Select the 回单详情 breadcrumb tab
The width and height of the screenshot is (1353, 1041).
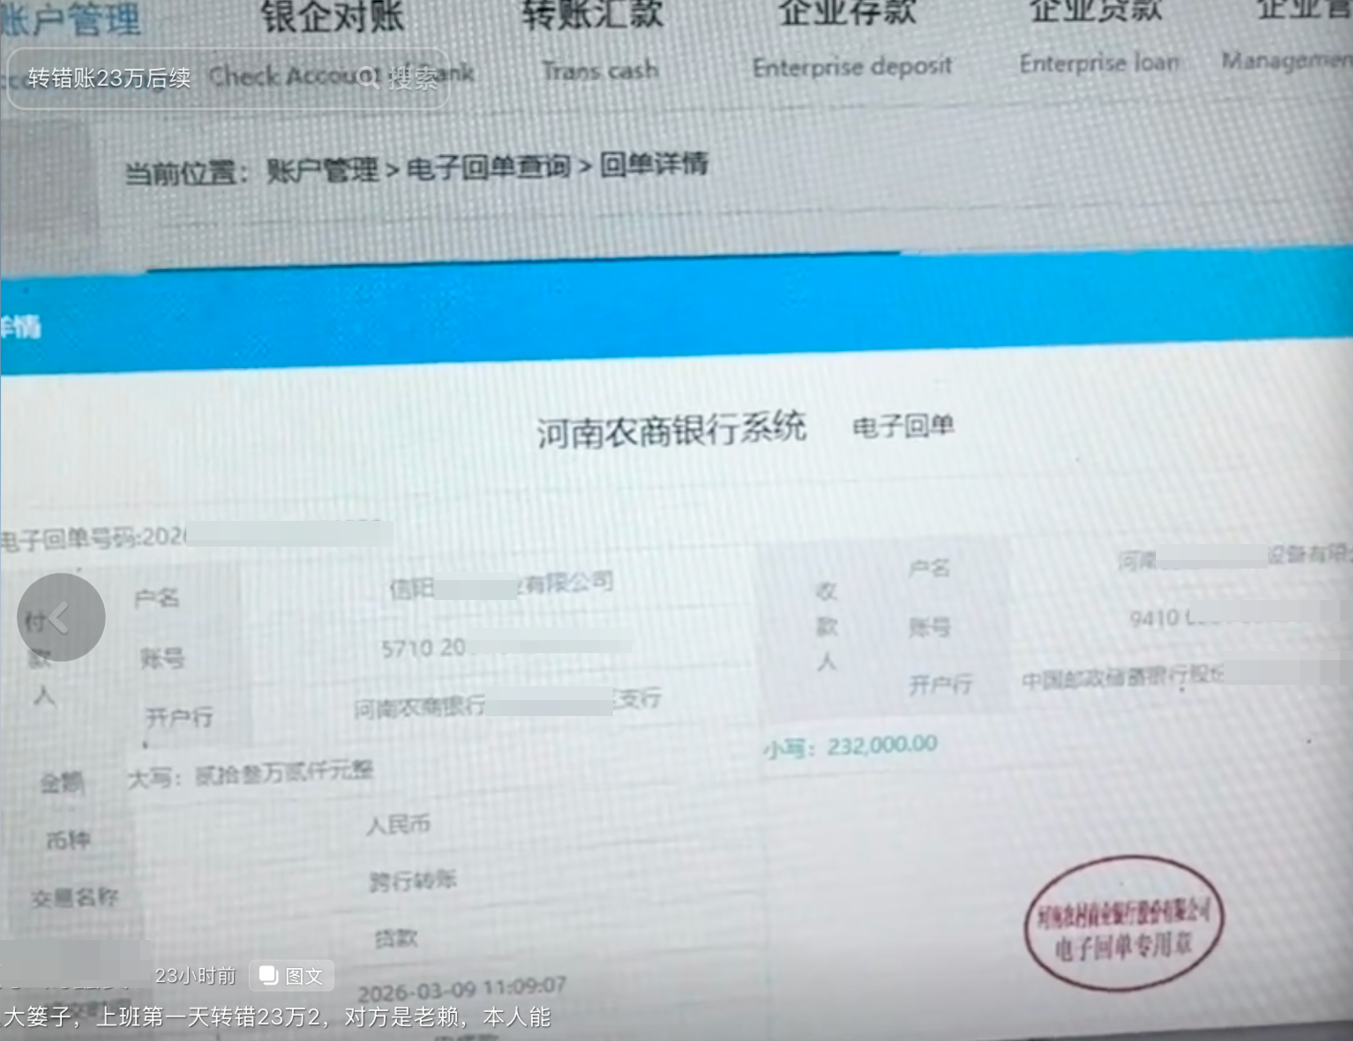[652, 165]
